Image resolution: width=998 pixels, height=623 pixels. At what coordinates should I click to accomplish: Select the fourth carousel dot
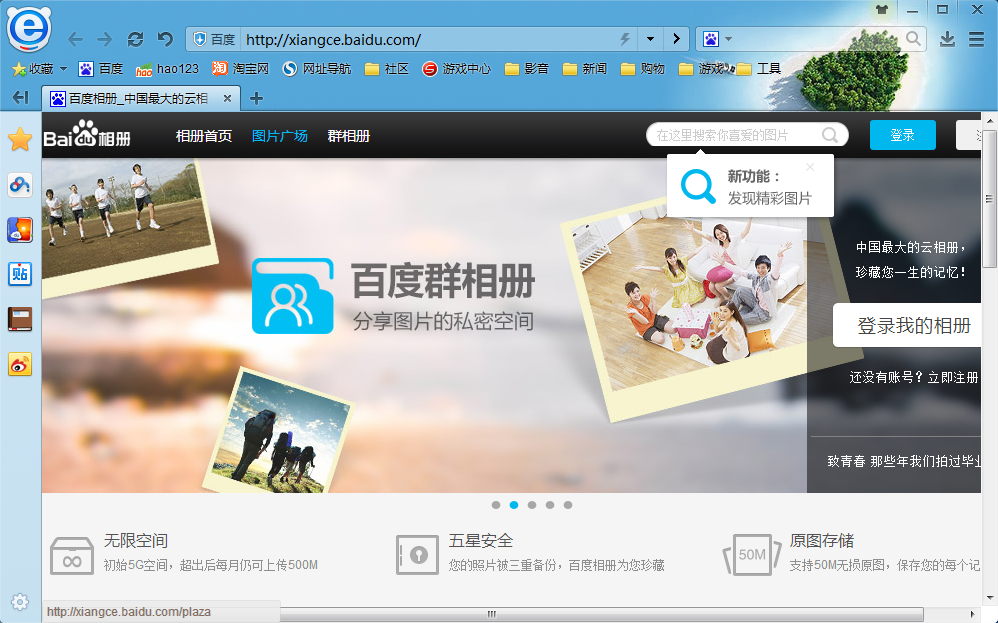click(550, 505)
